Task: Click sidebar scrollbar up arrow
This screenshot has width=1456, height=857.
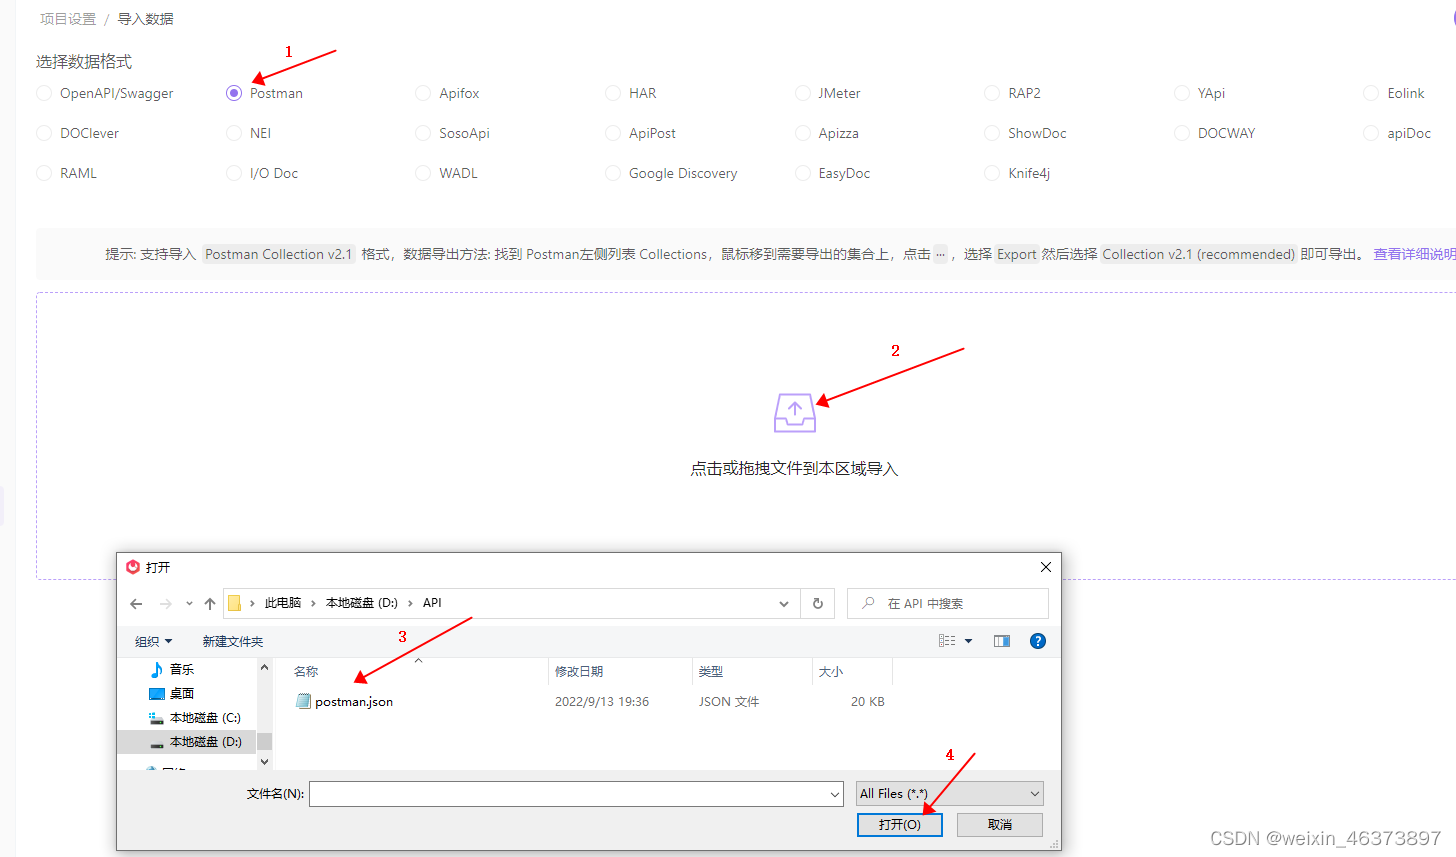Action: point(265,668)
